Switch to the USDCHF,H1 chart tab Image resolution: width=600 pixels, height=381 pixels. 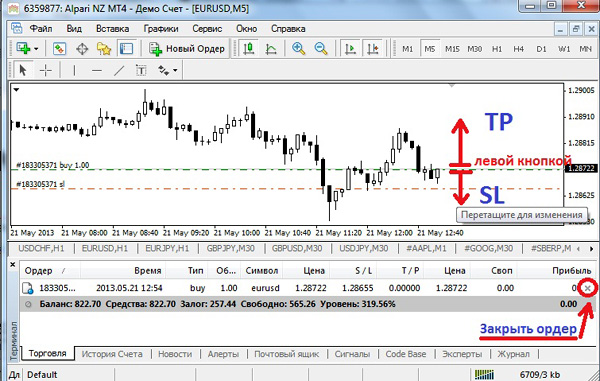coord(41,249)
